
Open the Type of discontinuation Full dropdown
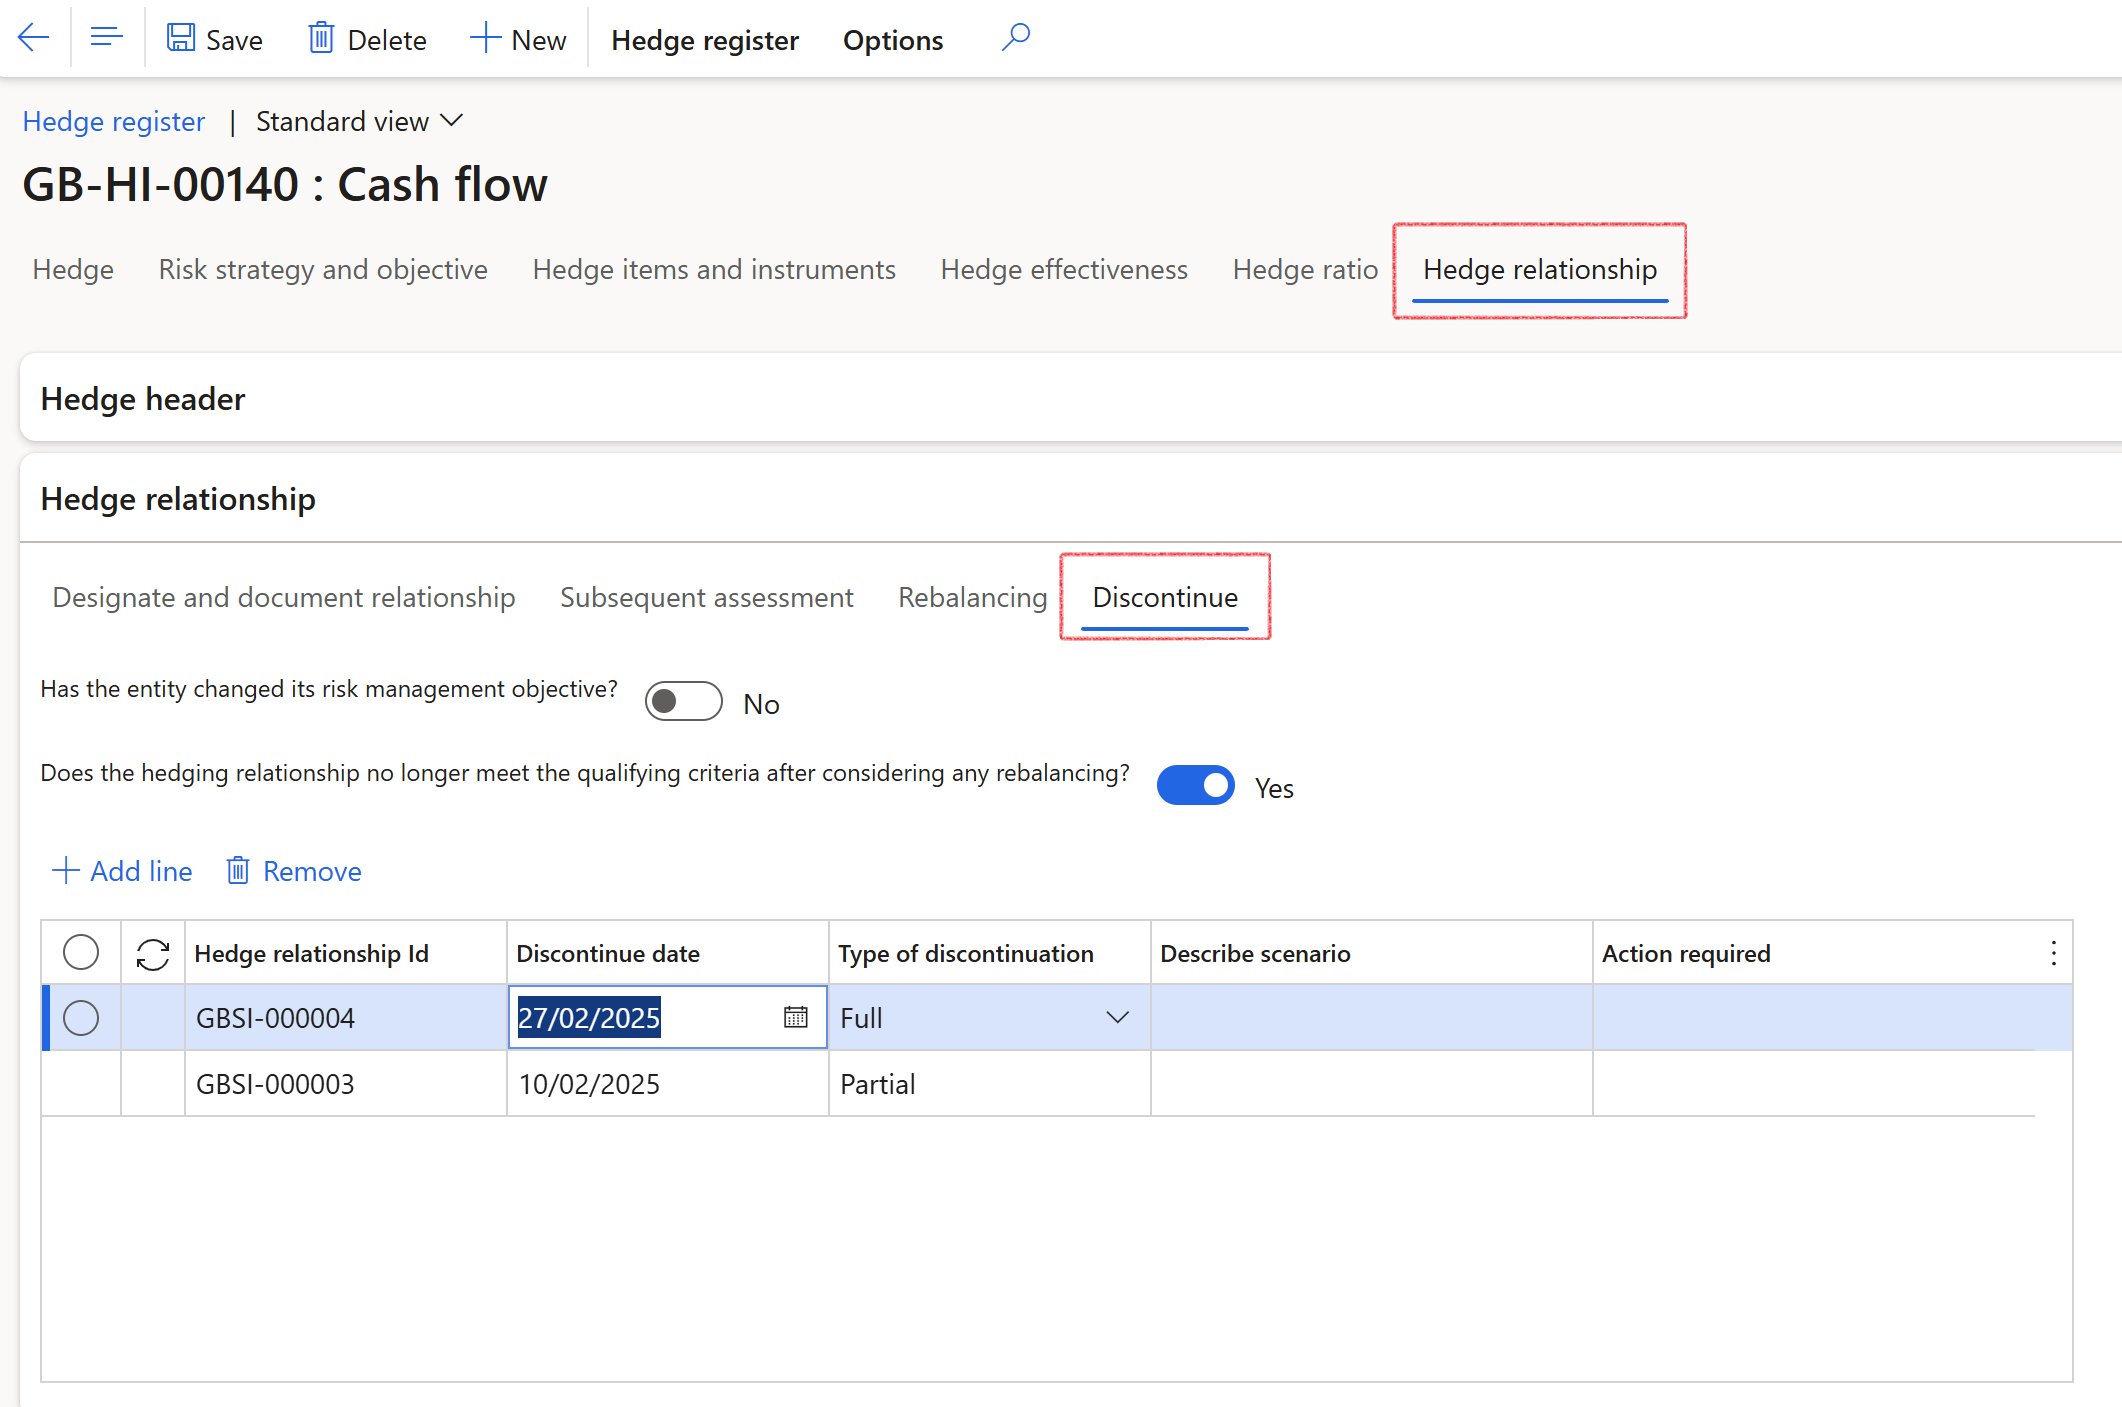pos(1118,1018)
